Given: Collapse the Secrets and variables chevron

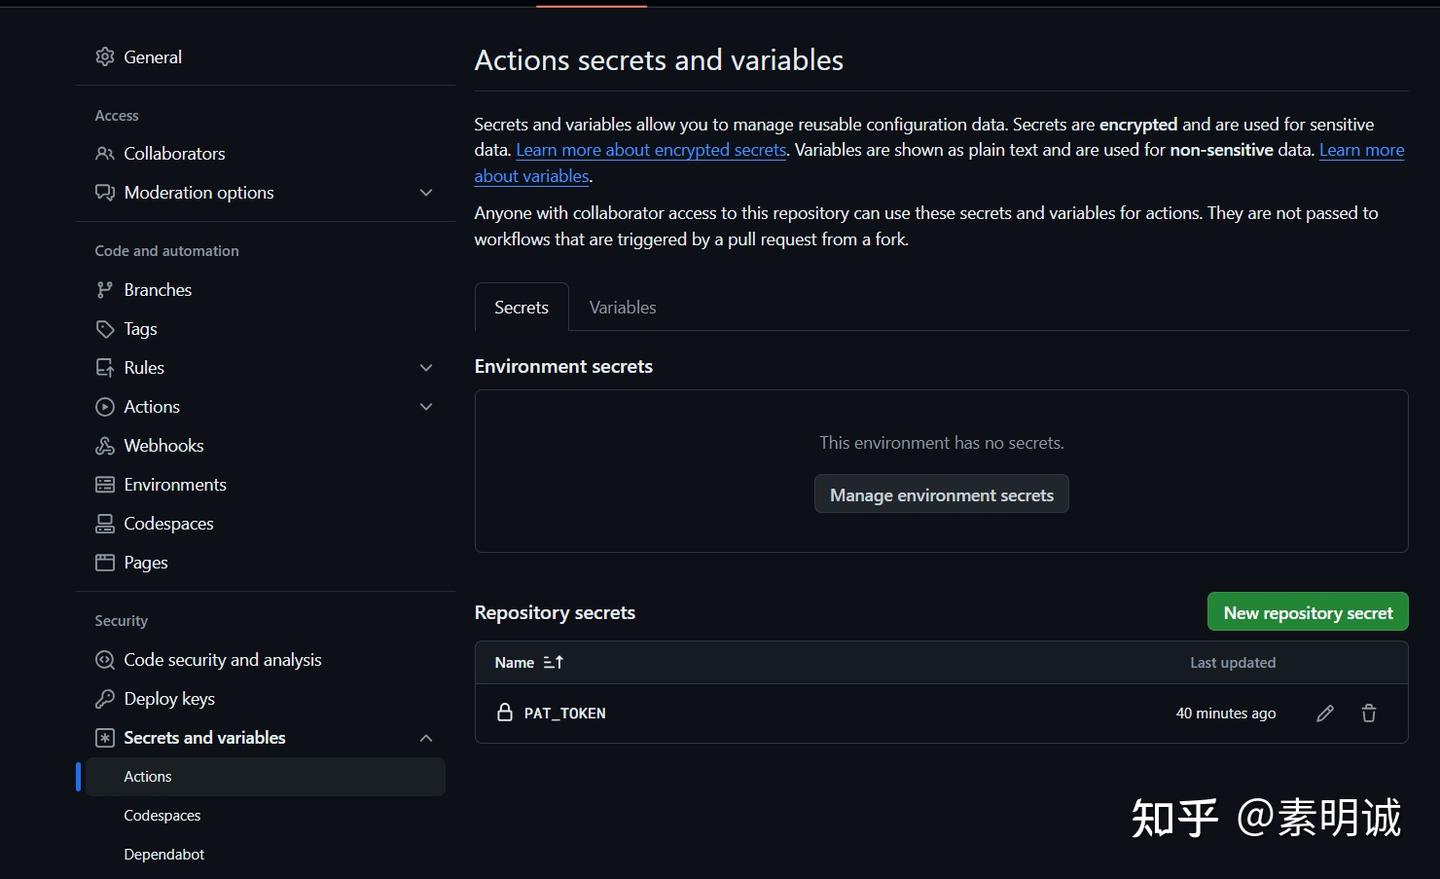Looking at the screenshot, I should pos(426,738).
